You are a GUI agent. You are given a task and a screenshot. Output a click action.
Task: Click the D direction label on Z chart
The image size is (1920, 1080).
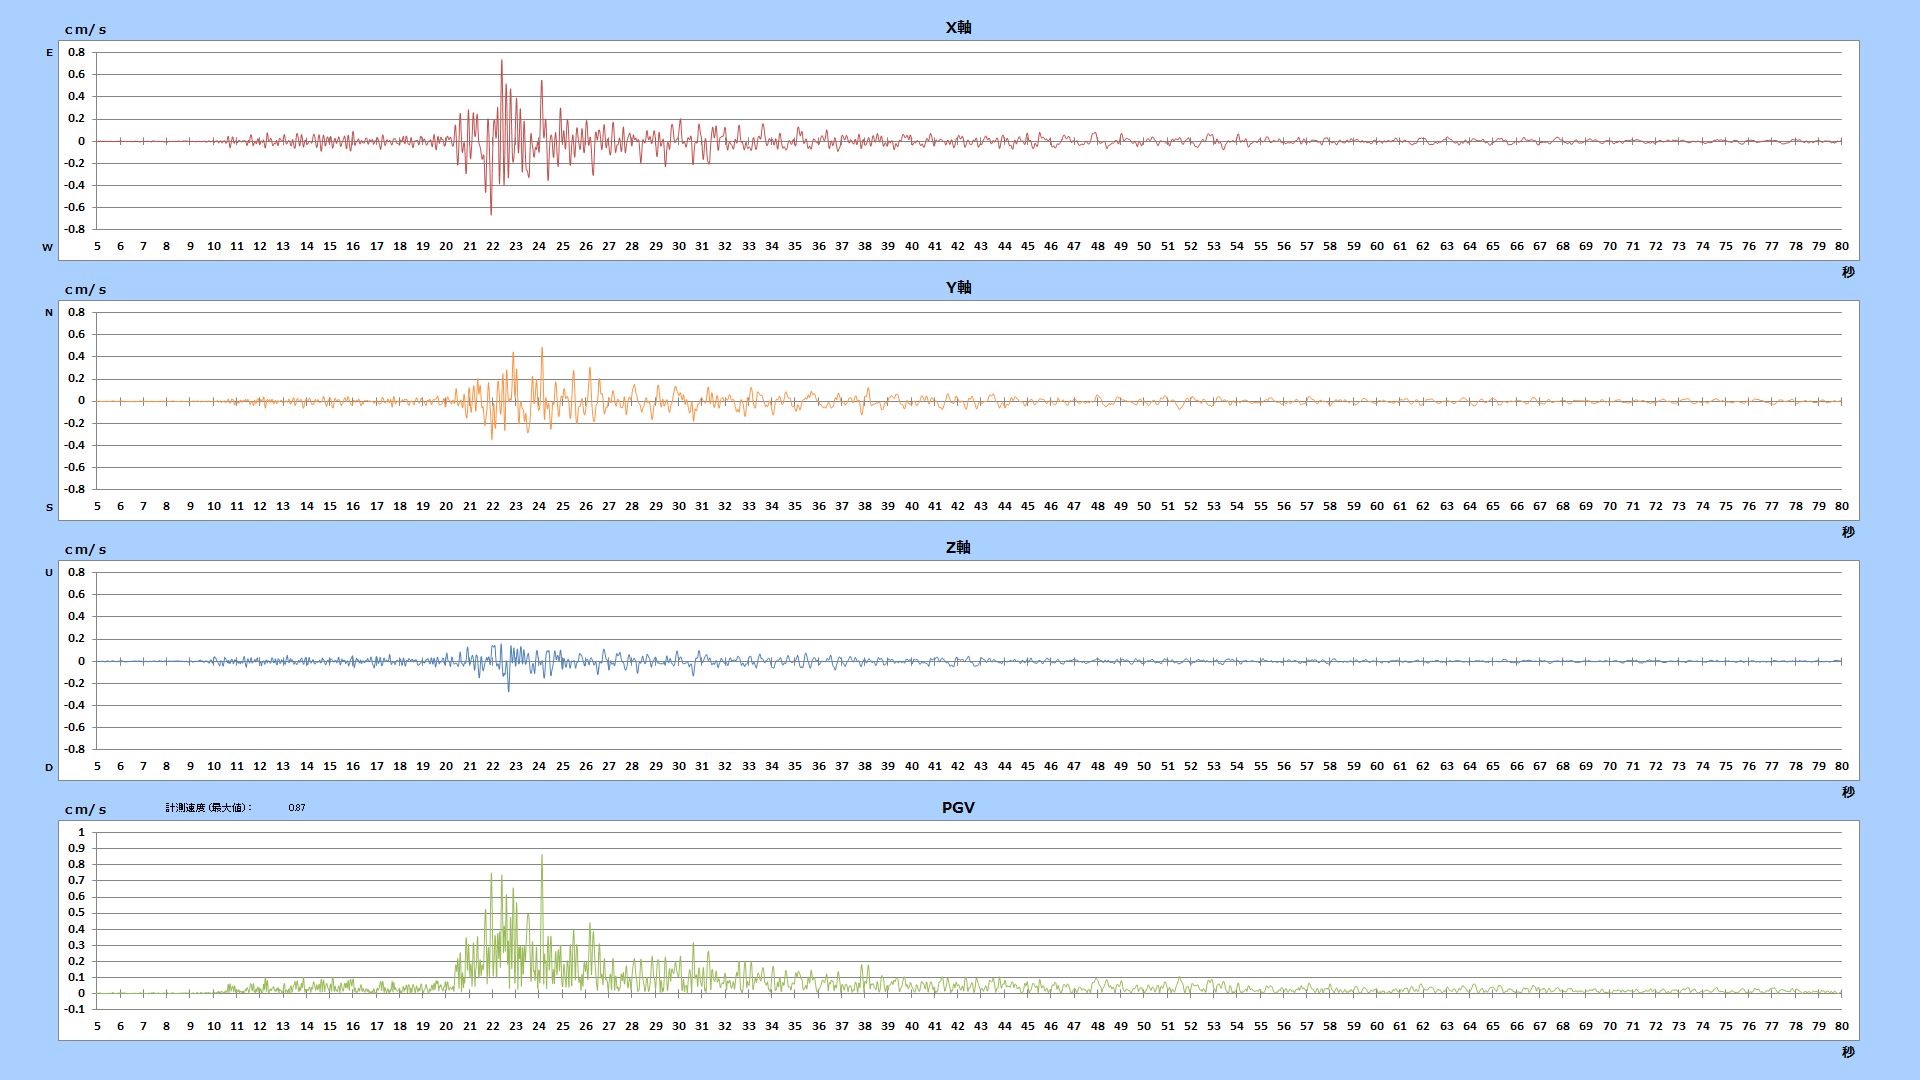pyautogui.click(x=49, y=768)
